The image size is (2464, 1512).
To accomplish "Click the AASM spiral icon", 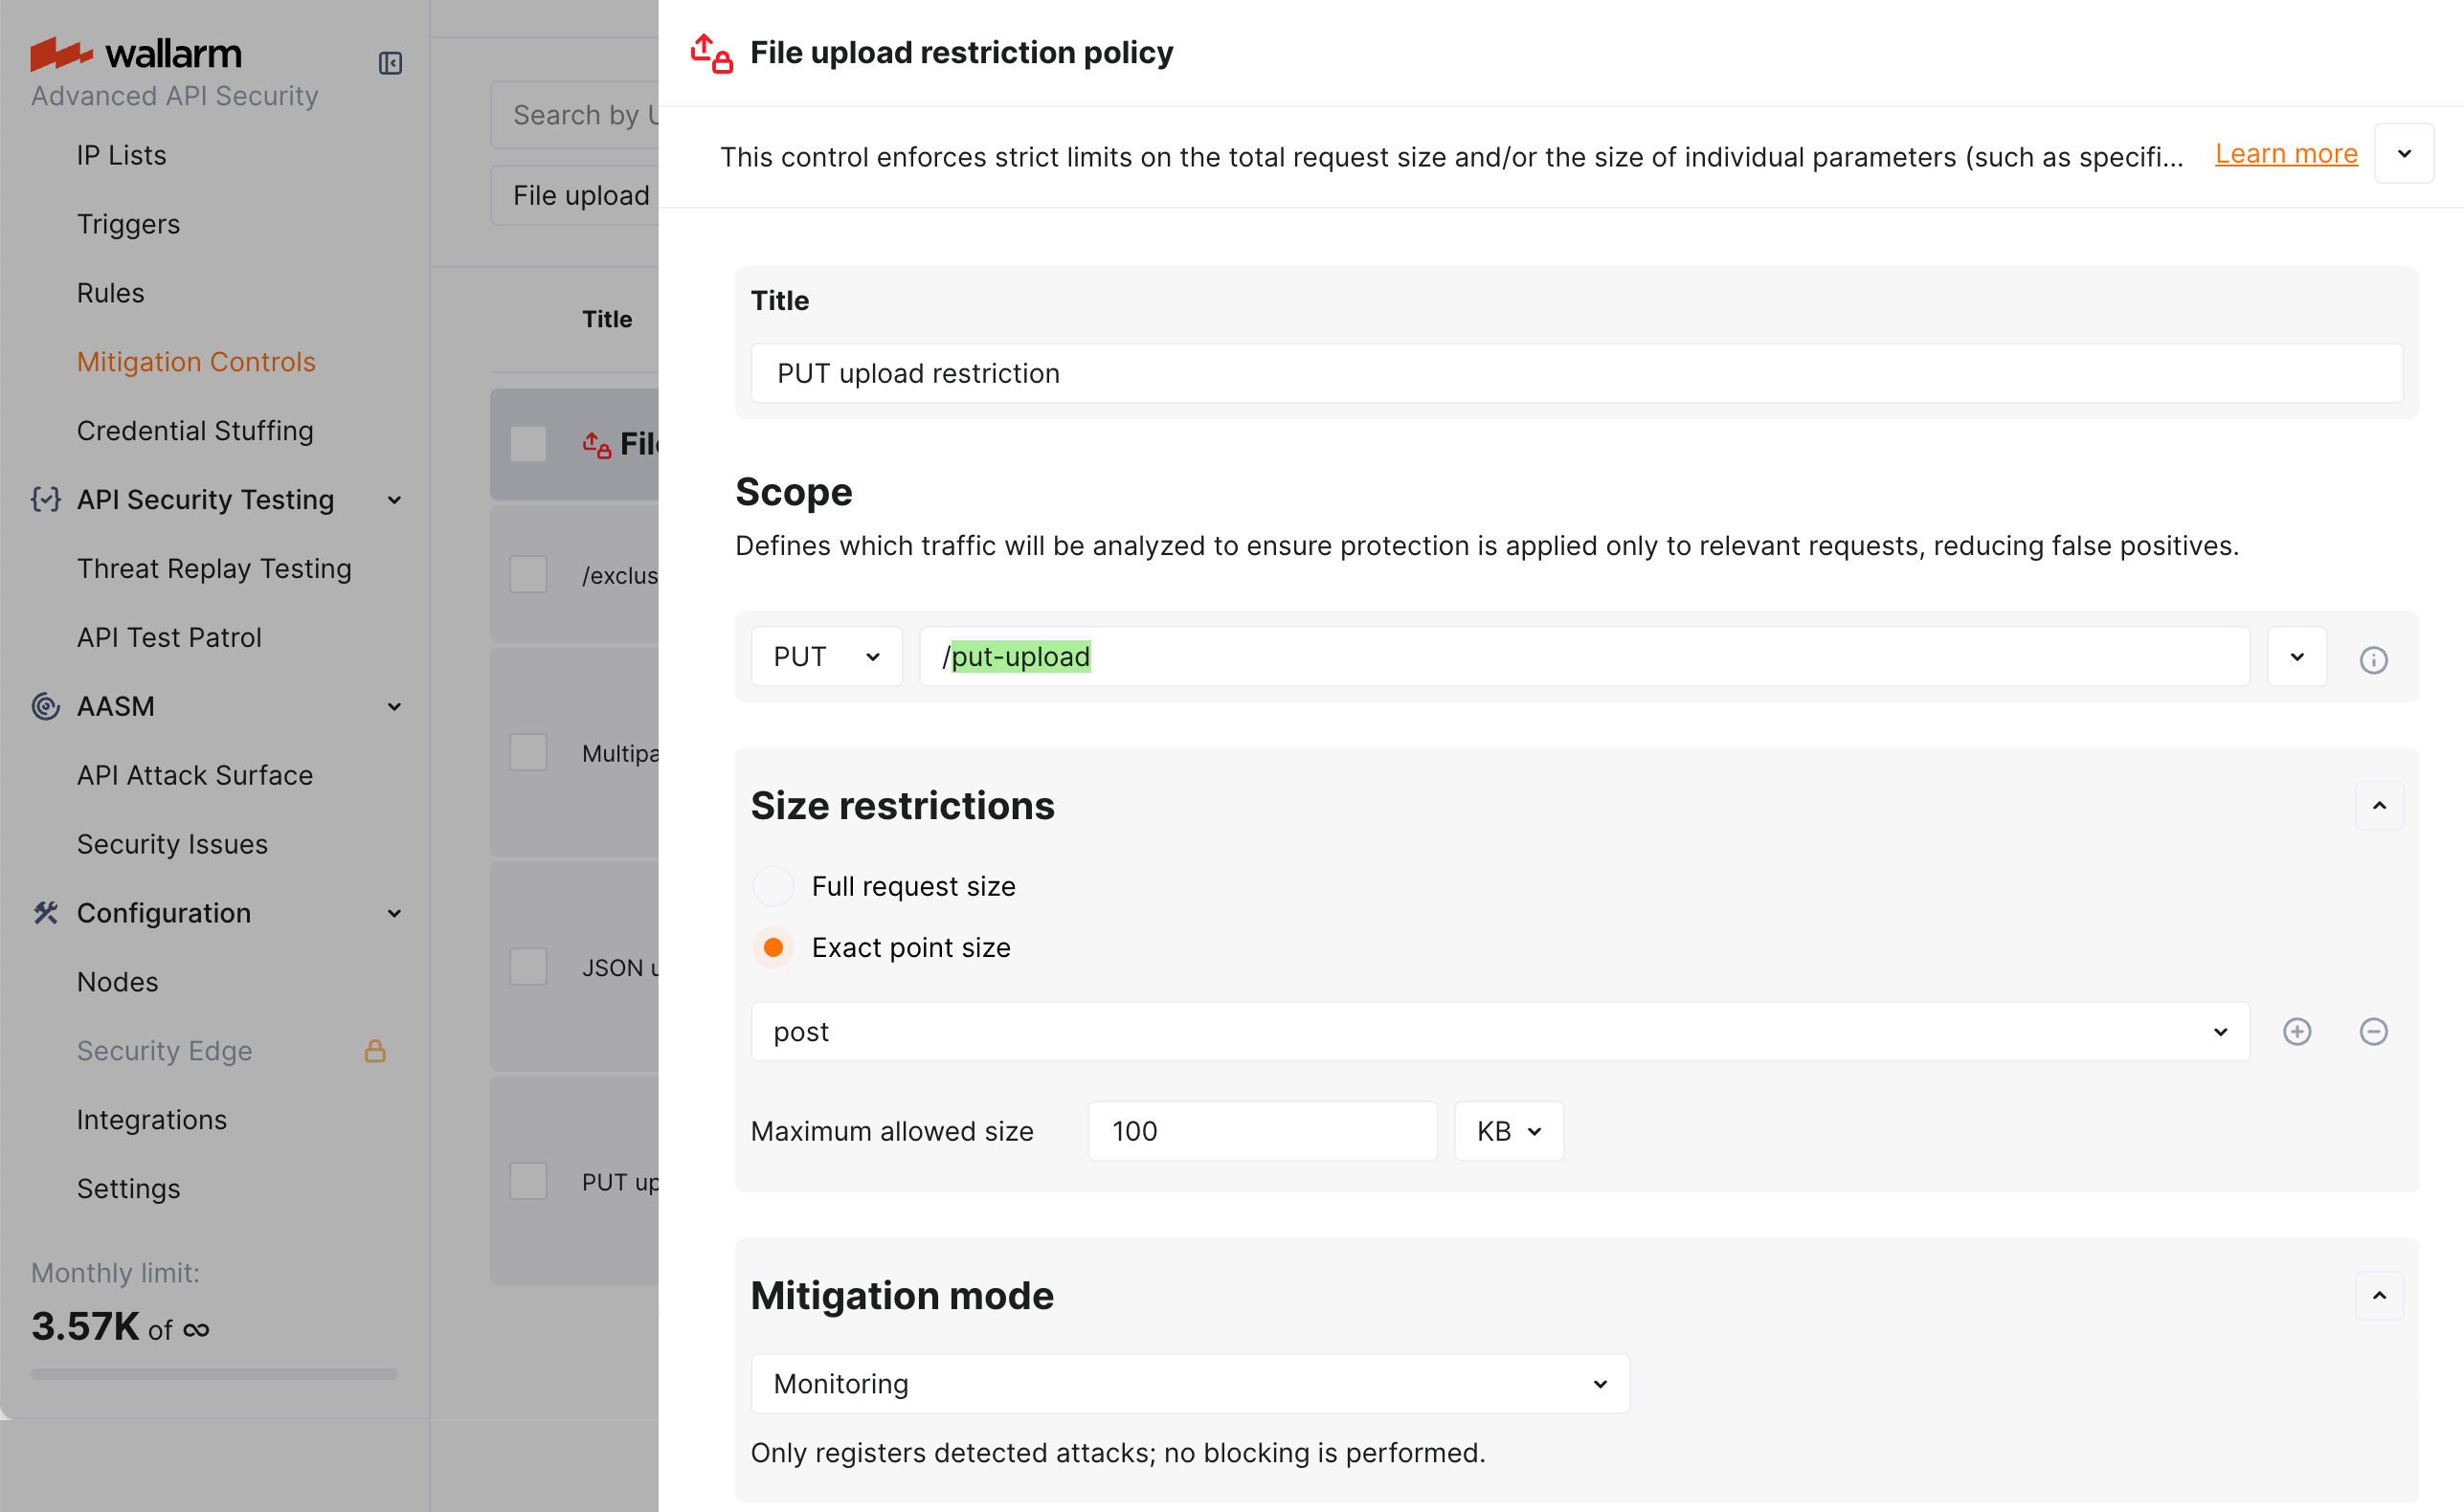I will (45, 706).
